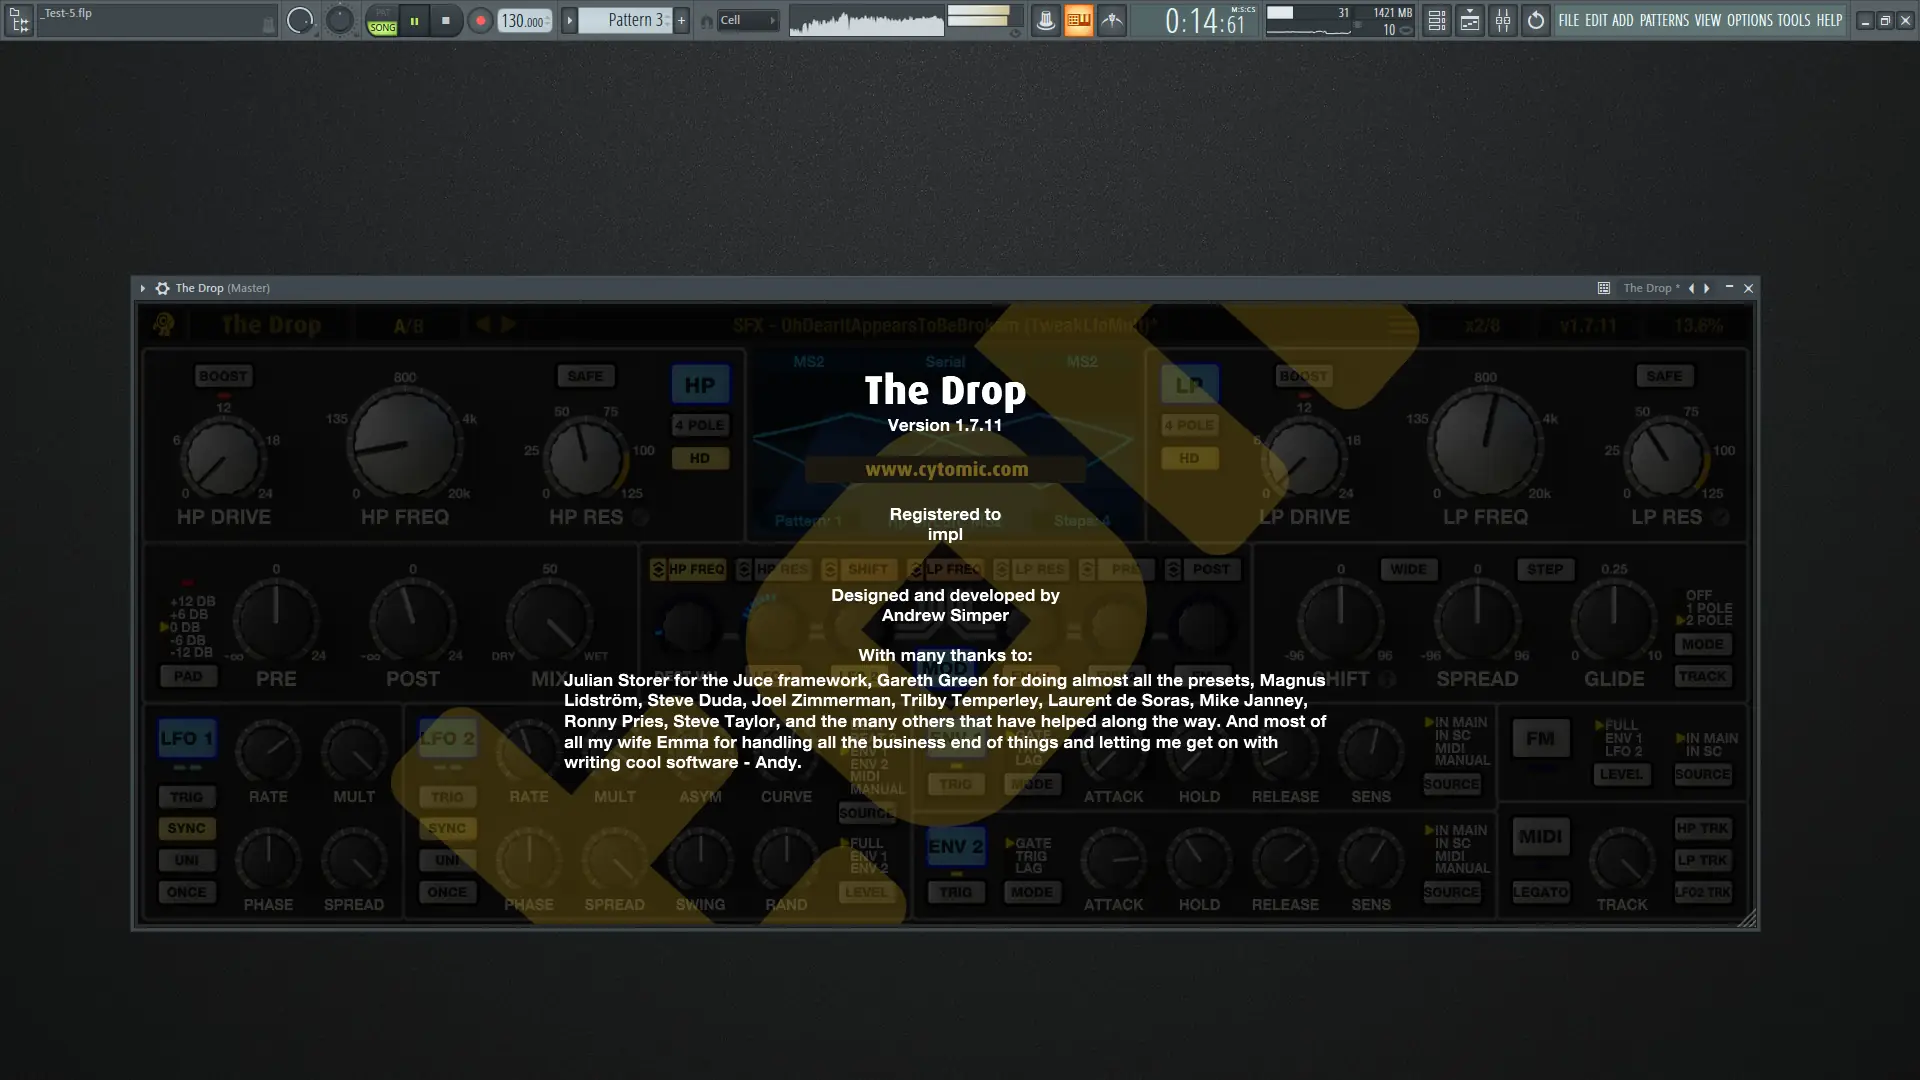The height and width of the screenshot is (1080, 1920).
Task: Open the OPTIONS menu
Action: [1749, 20]
